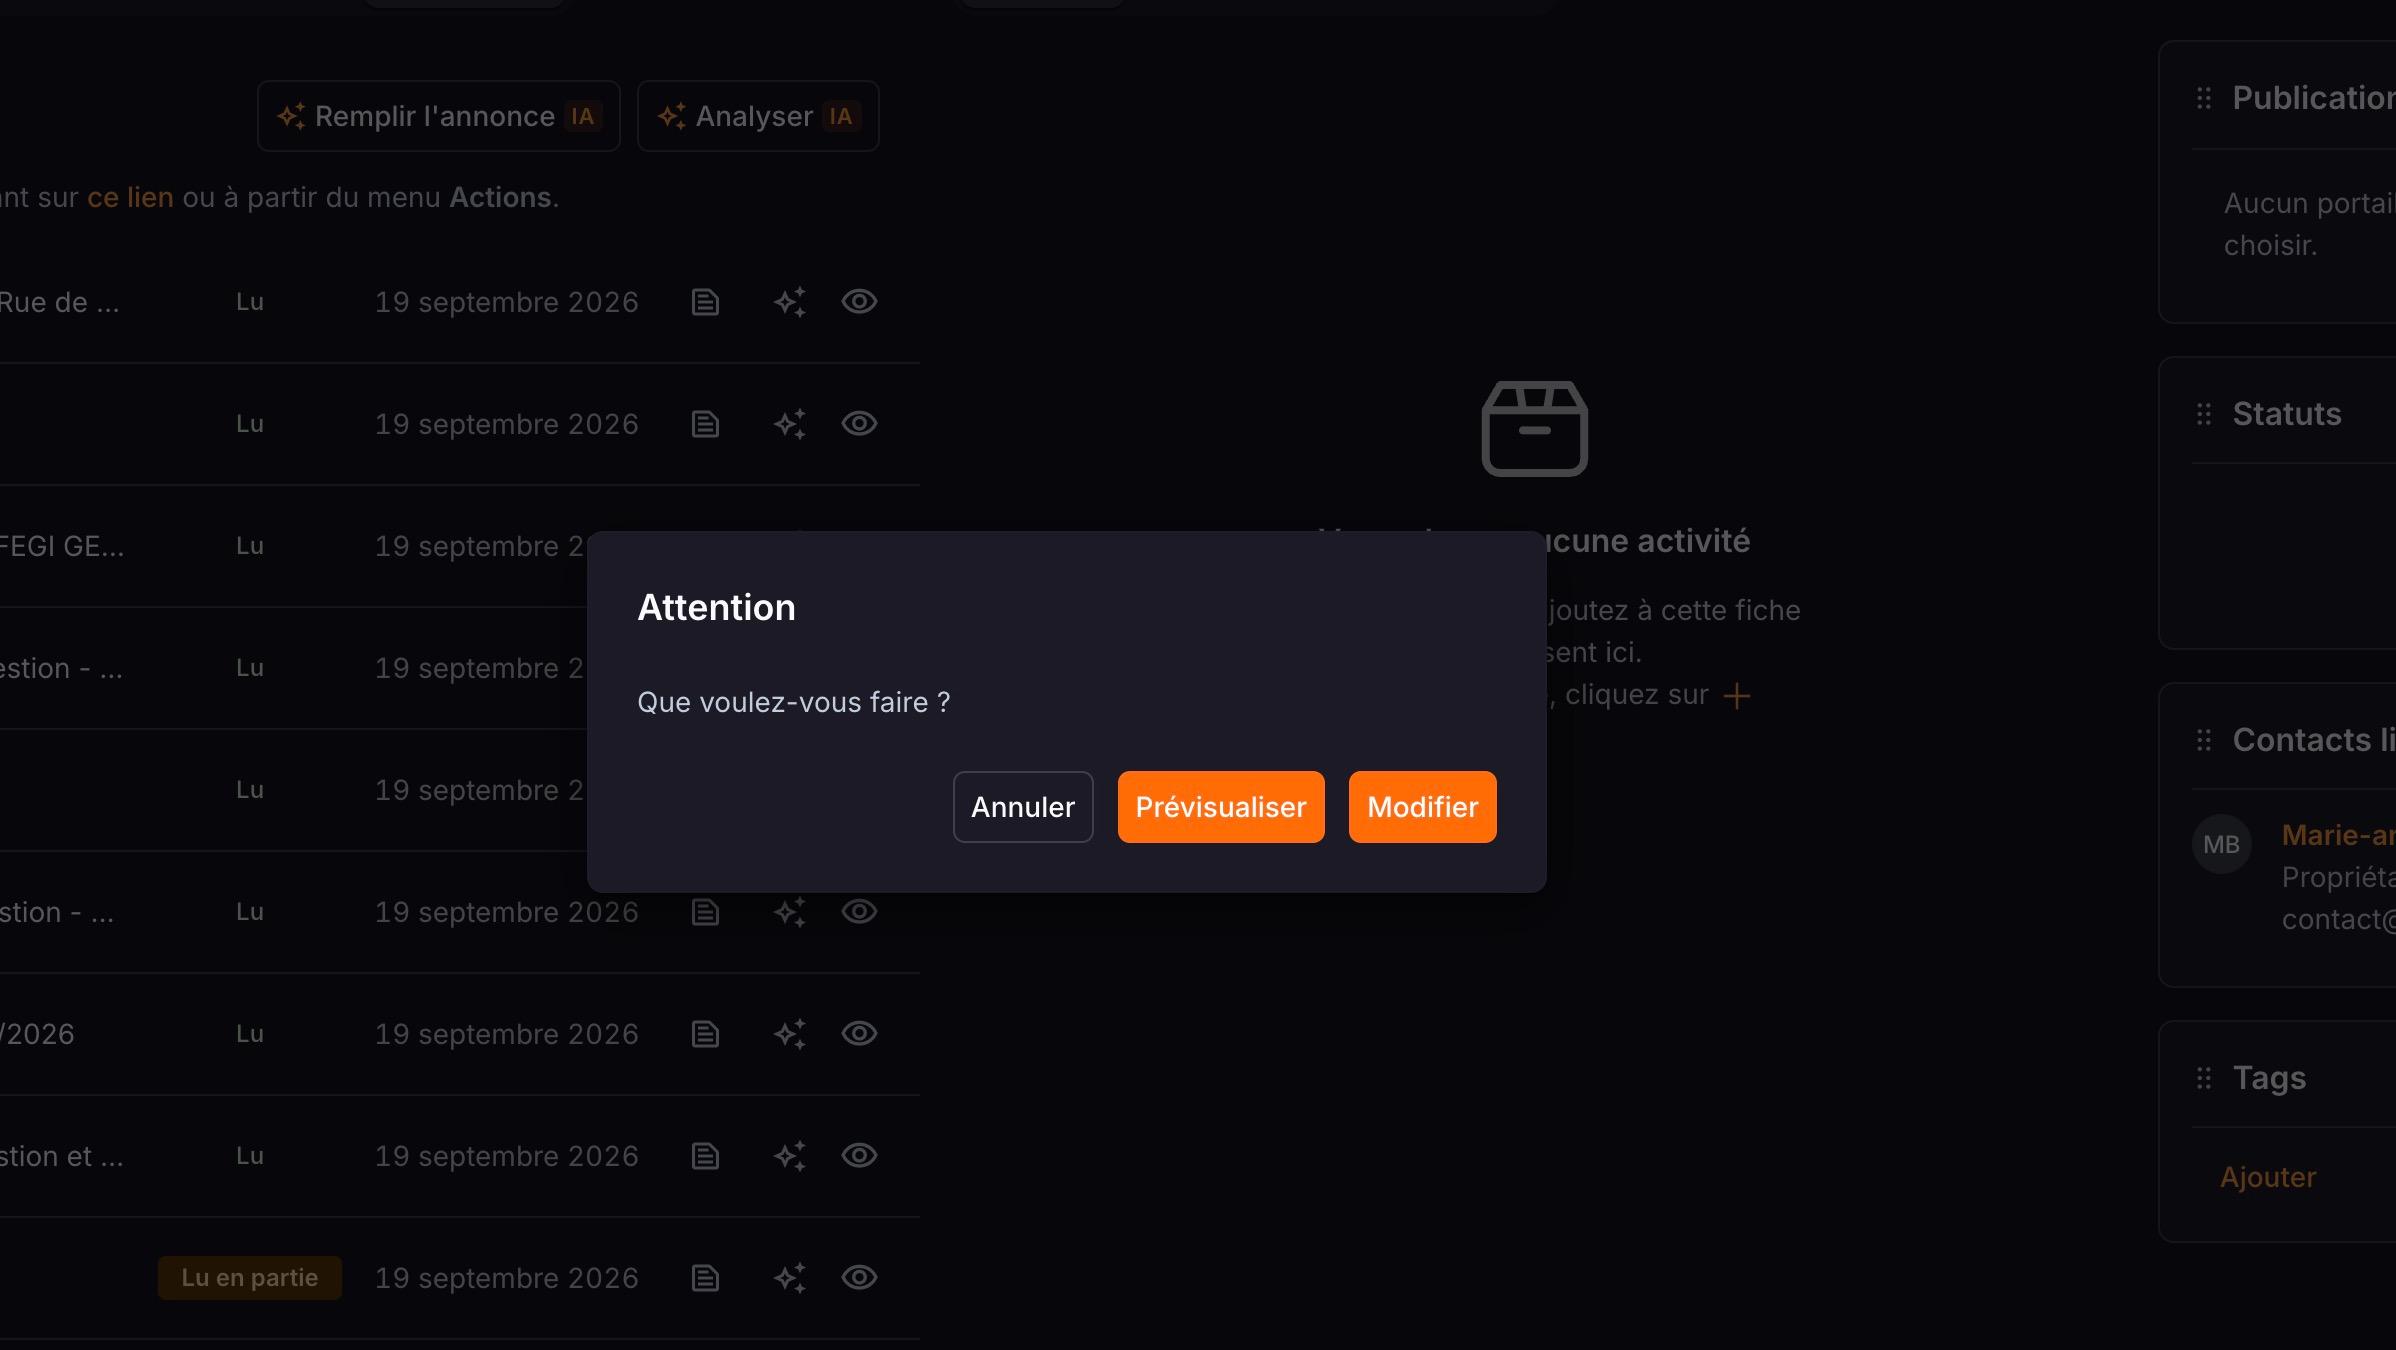Click the AI sparkle icon in 'Lu en partie' row
Image resolution: width=2396 pixels, height=1350 pixels.
(x=790, y=1278)
